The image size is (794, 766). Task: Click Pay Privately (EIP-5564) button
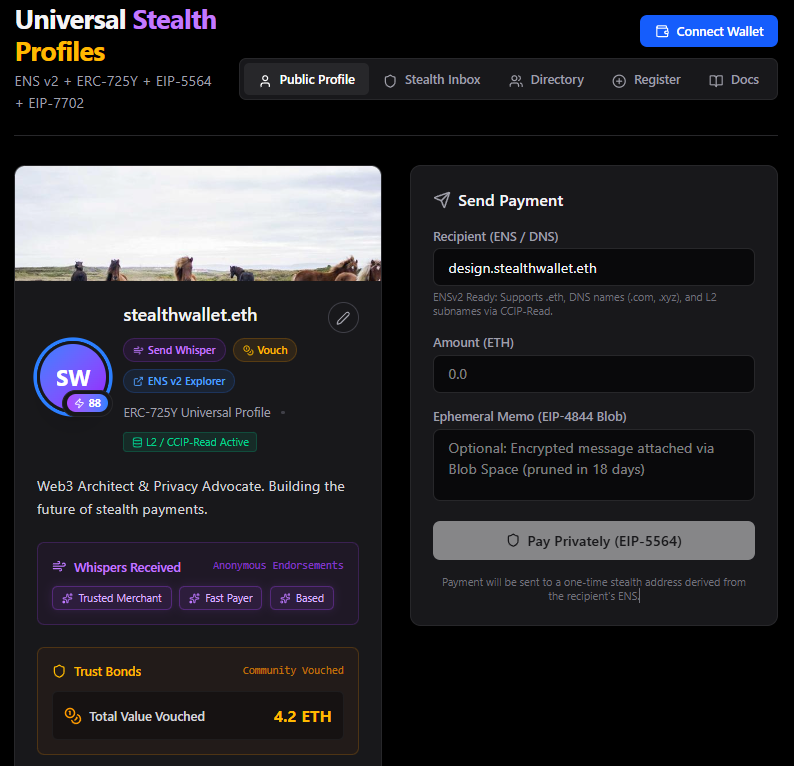click(593, 541)
